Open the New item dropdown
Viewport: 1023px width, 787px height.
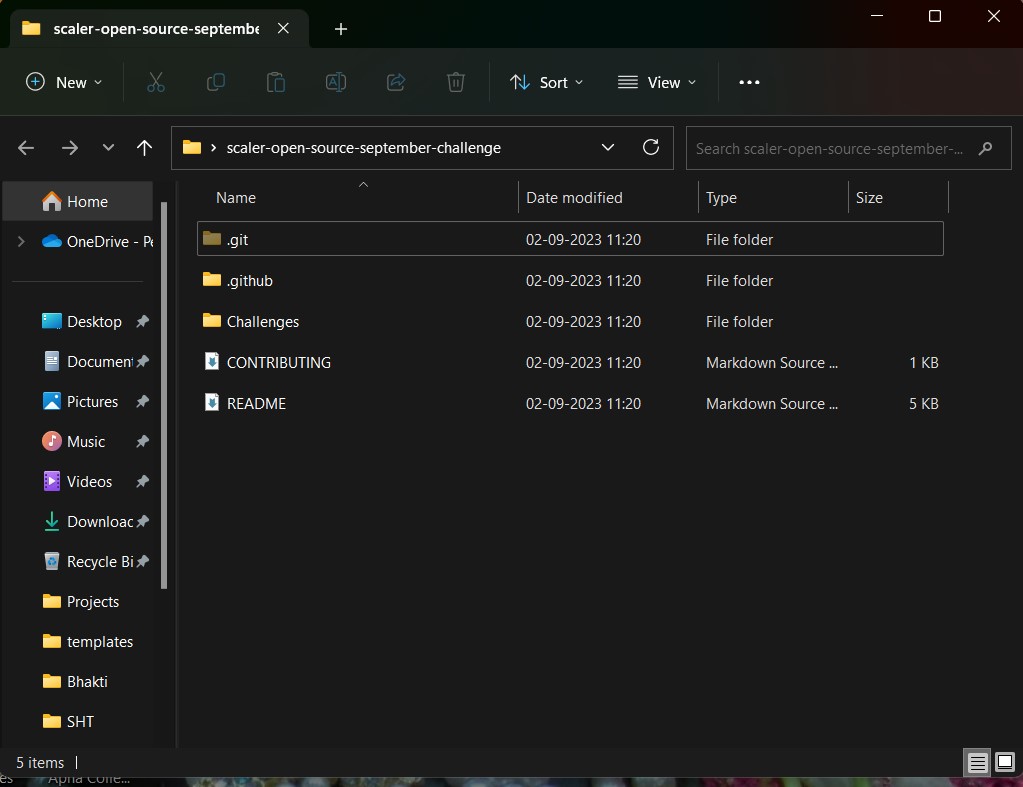coord(64,83)
